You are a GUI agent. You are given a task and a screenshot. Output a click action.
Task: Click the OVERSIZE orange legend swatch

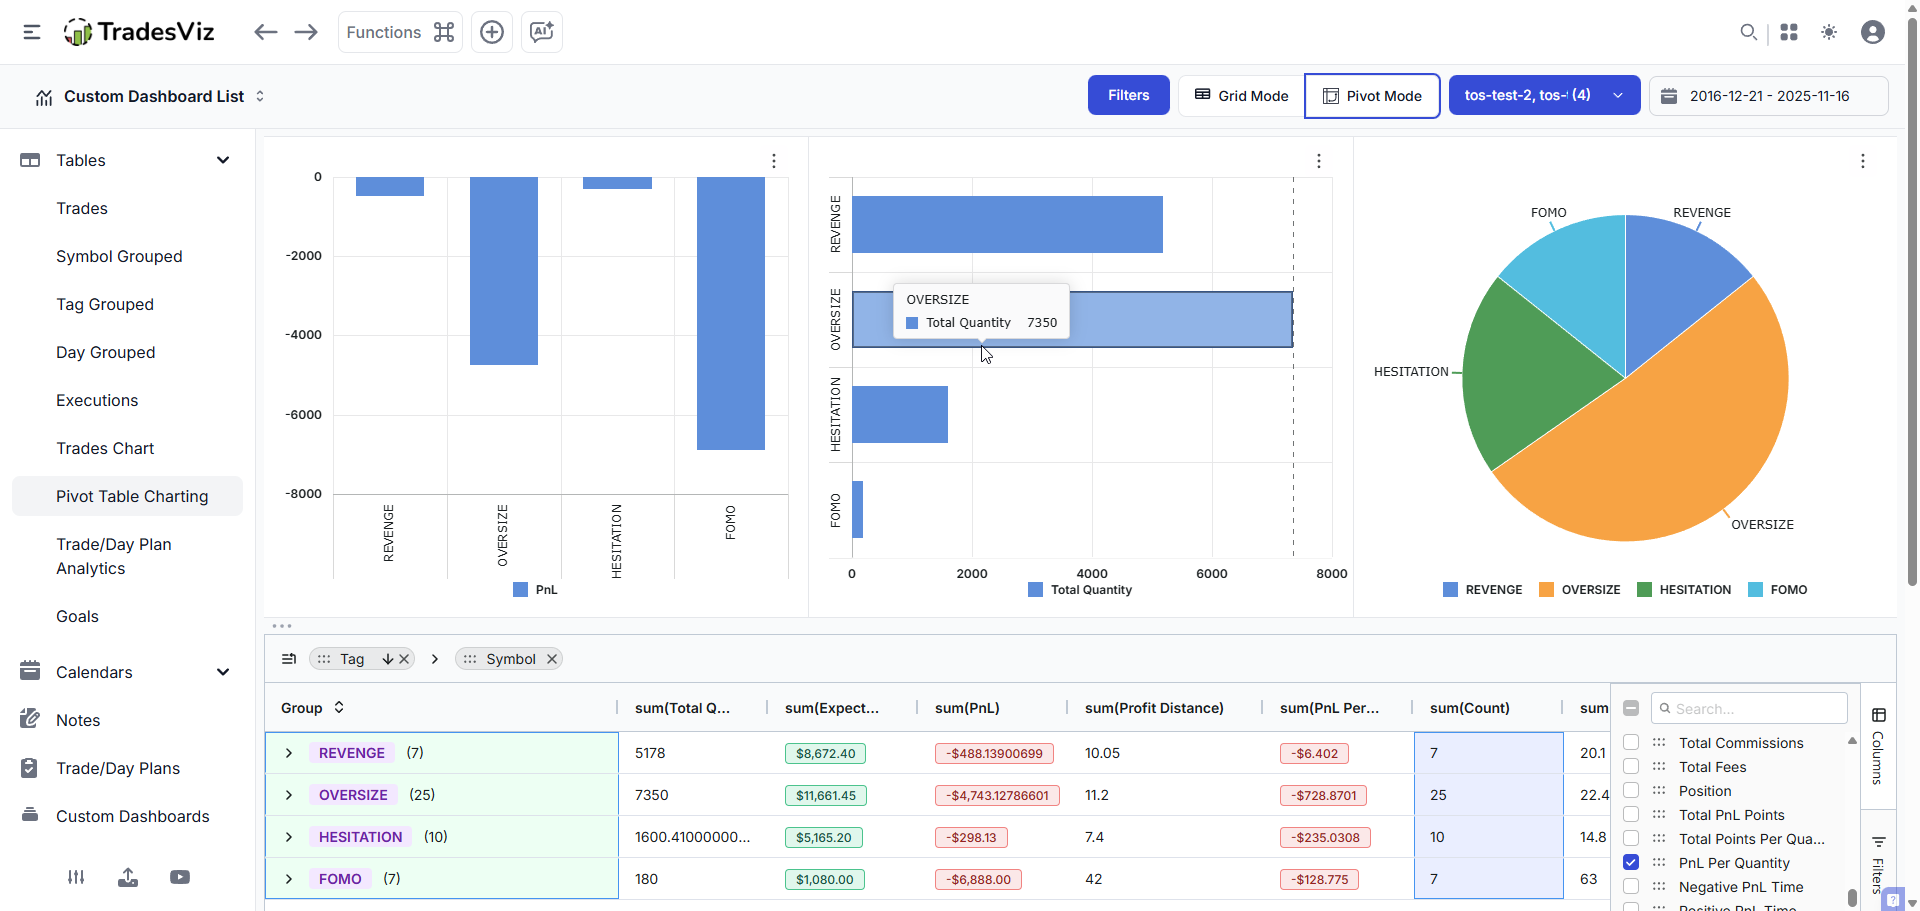click(x=1546, y=589)
